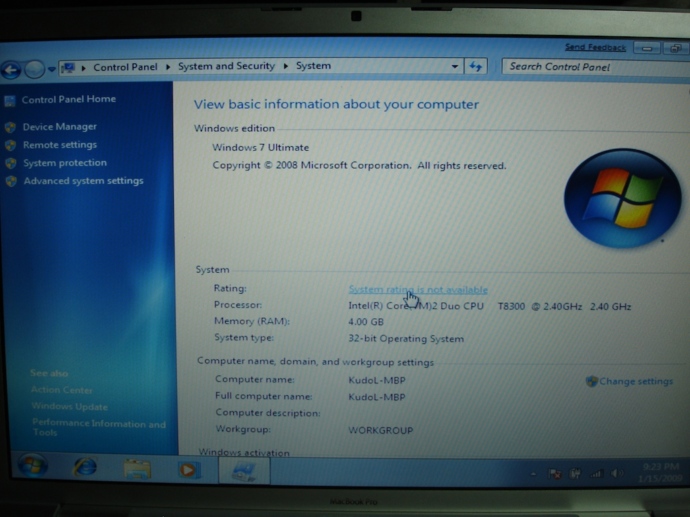
Task: Open Windows Explorer folder on taskbar
Action: coord(137,469)
